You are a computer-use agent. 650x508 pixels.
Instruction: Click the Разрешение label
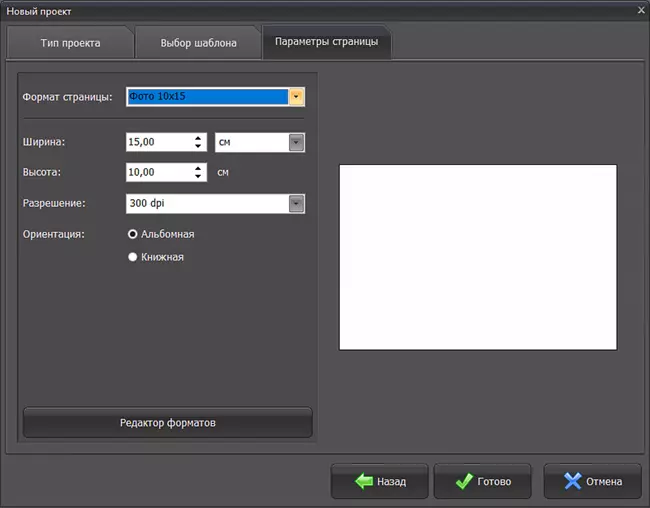point(54,203)
